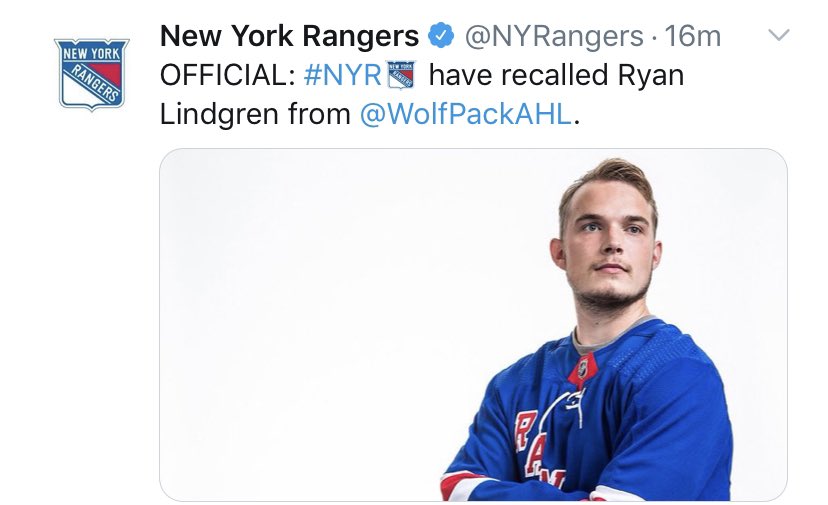Click the 'NEW YORK' text in avatar logo
This screenshot has width=828, height=505.
pyautogui.click(x=91, y=52)
